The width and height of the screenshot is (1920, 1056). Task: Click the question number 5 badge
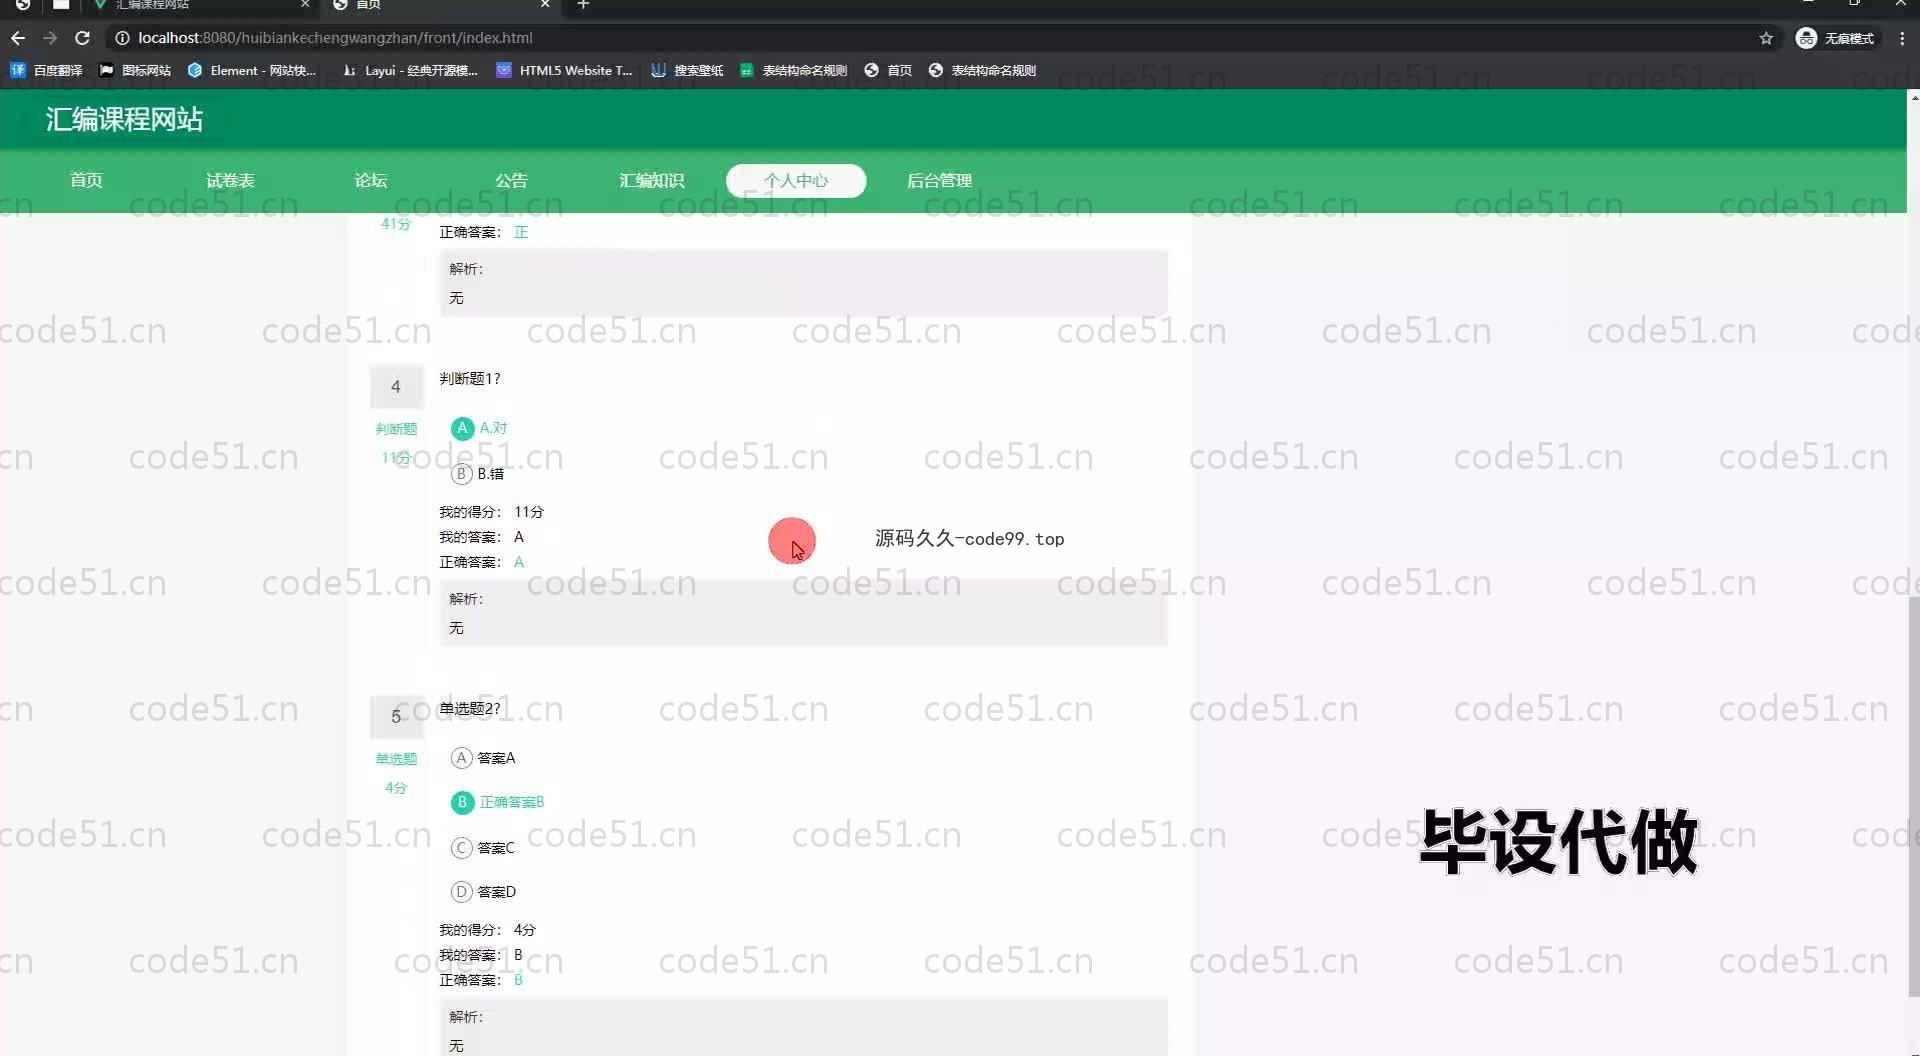tap(396, 717)
